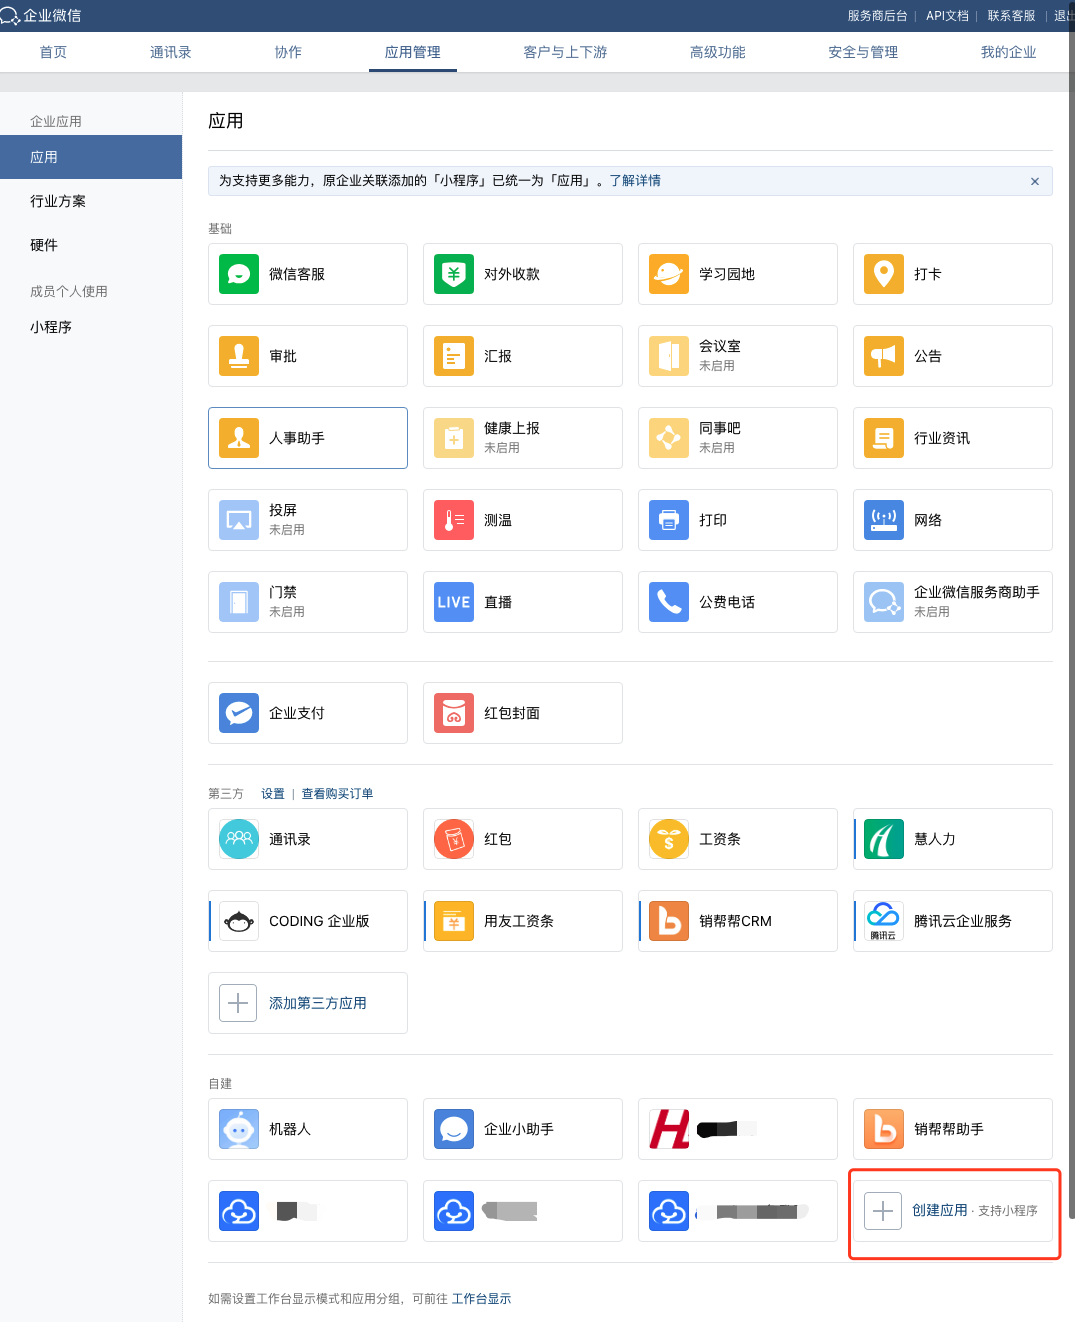This screenshot has width=1075, height=1322.
Task: Dismiss the notice banner with the X
Action: 1035,181
